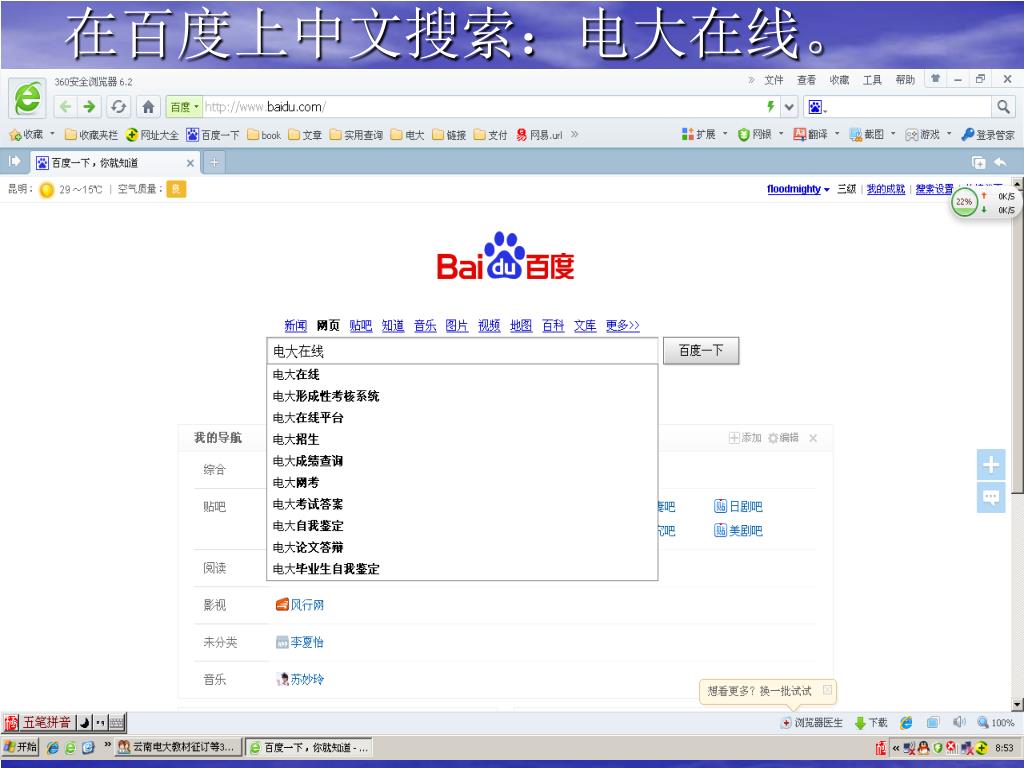The height and width of the screenshot is (768, 1024).
Task: Reload the page with refresh icon
Action: (118, 106)
